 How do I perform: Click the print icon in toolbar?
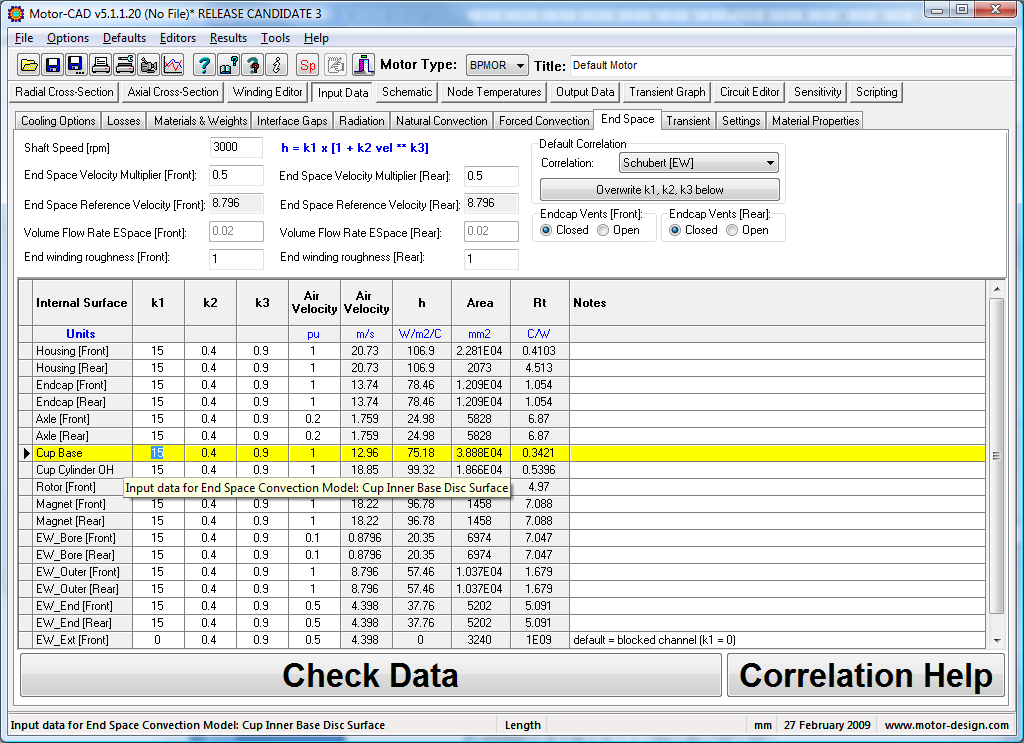[x=101, y=65]
